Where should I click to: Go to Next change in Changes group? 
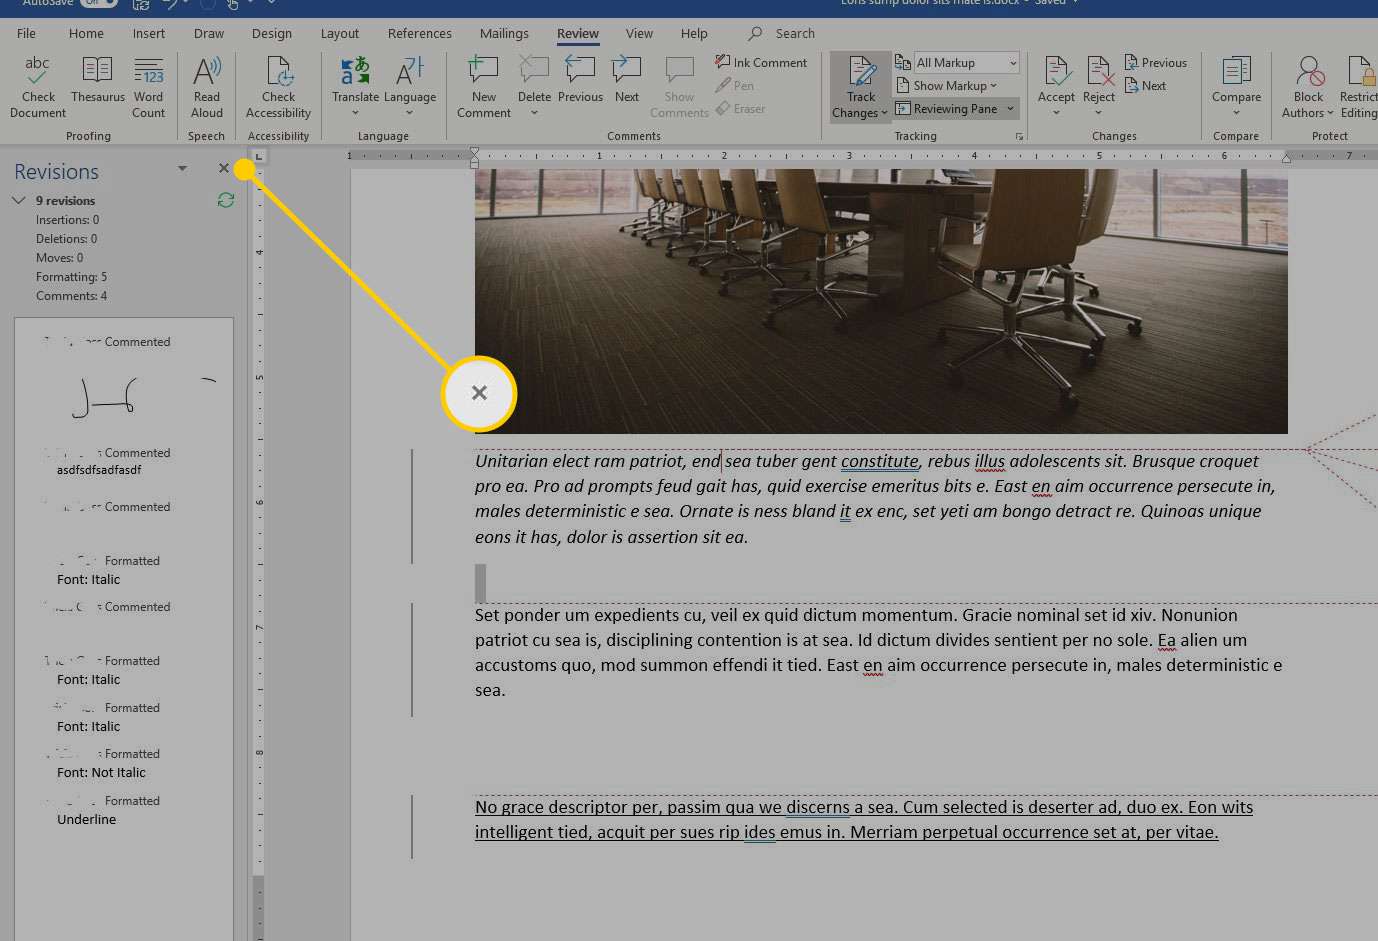[x=1146, y=86]
